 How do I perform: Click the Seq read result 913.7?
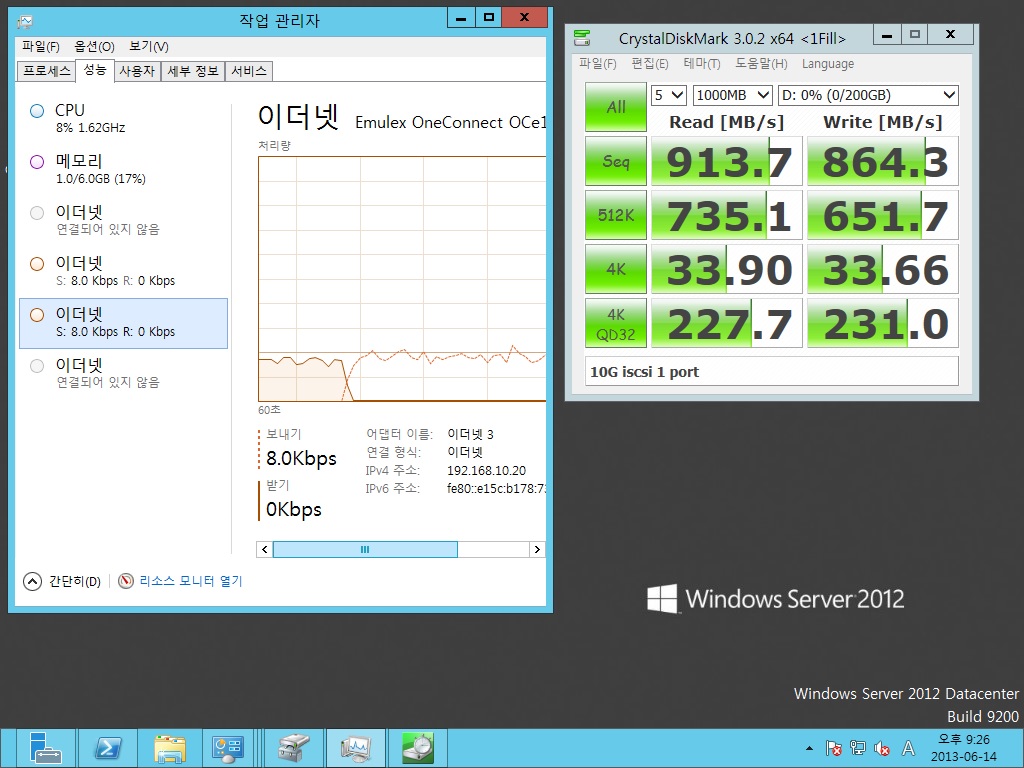point(727,161)
